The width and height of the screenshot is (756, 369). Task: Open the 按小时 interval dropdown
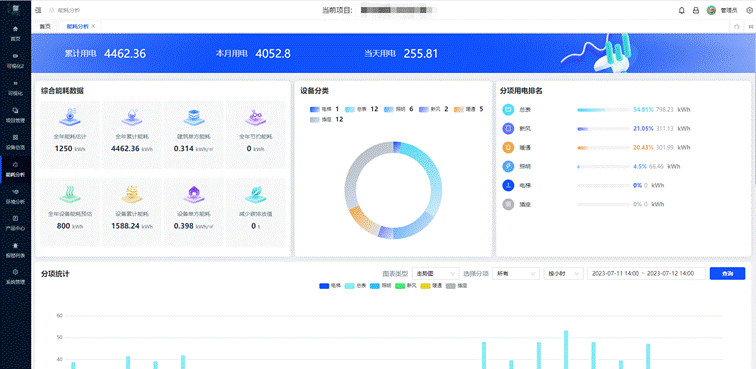coord(564,273)
